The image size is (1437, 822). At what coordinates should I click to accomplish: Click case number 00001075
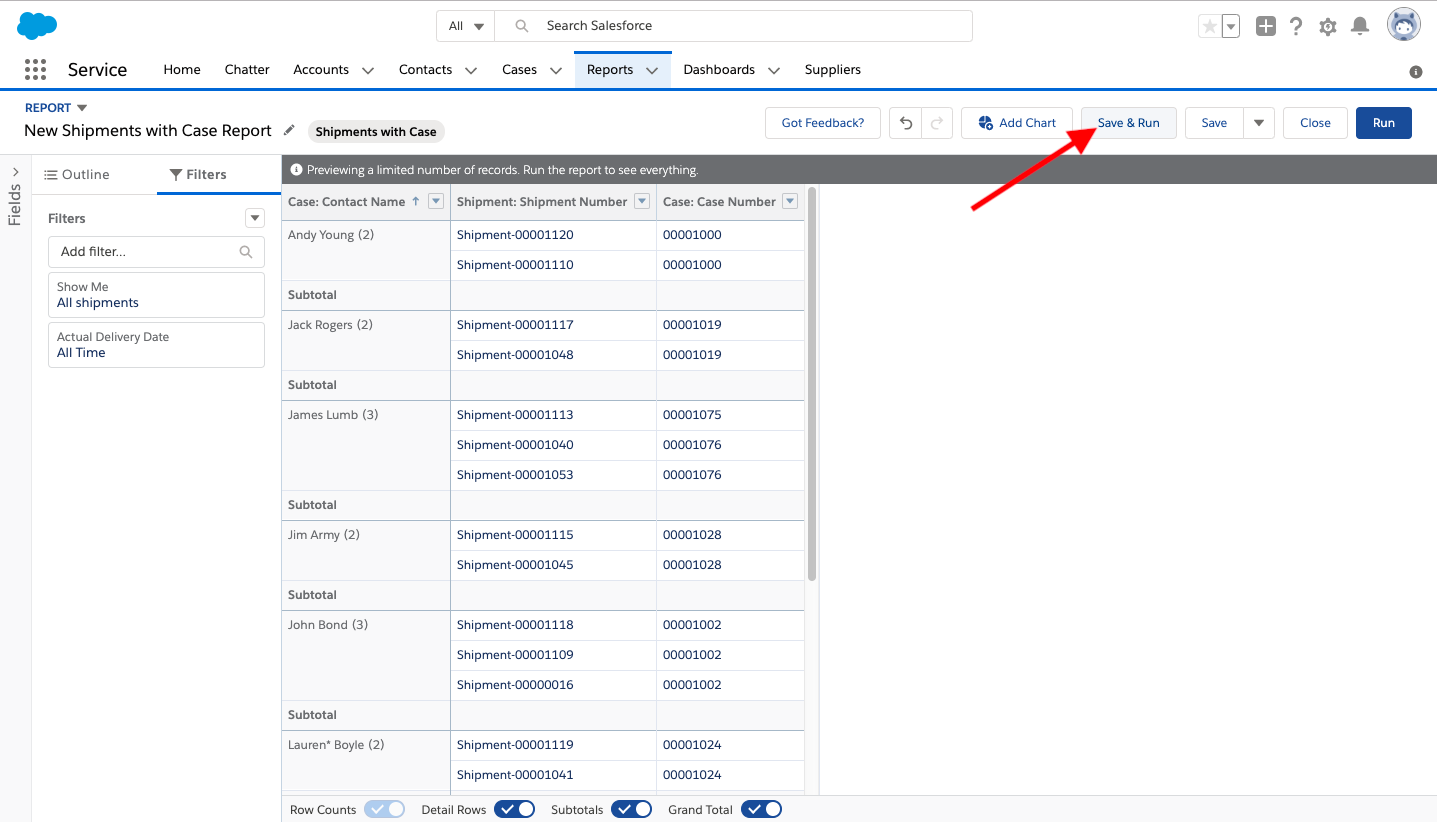click(x=692, y=415)
